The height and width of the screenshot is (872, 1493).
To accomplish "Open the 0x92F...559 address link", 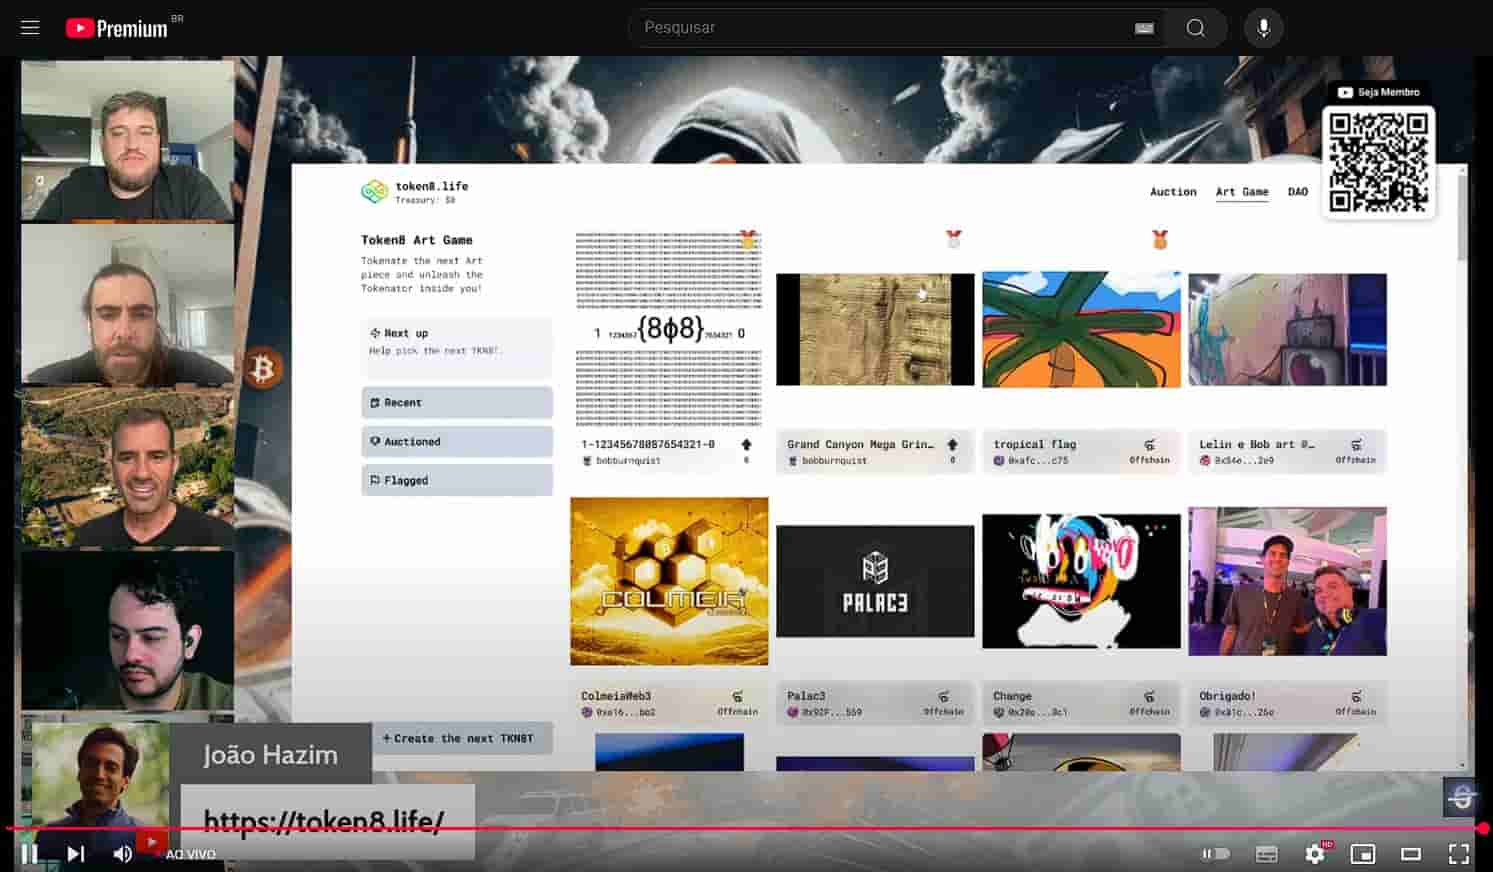I will tap(832, 713).
